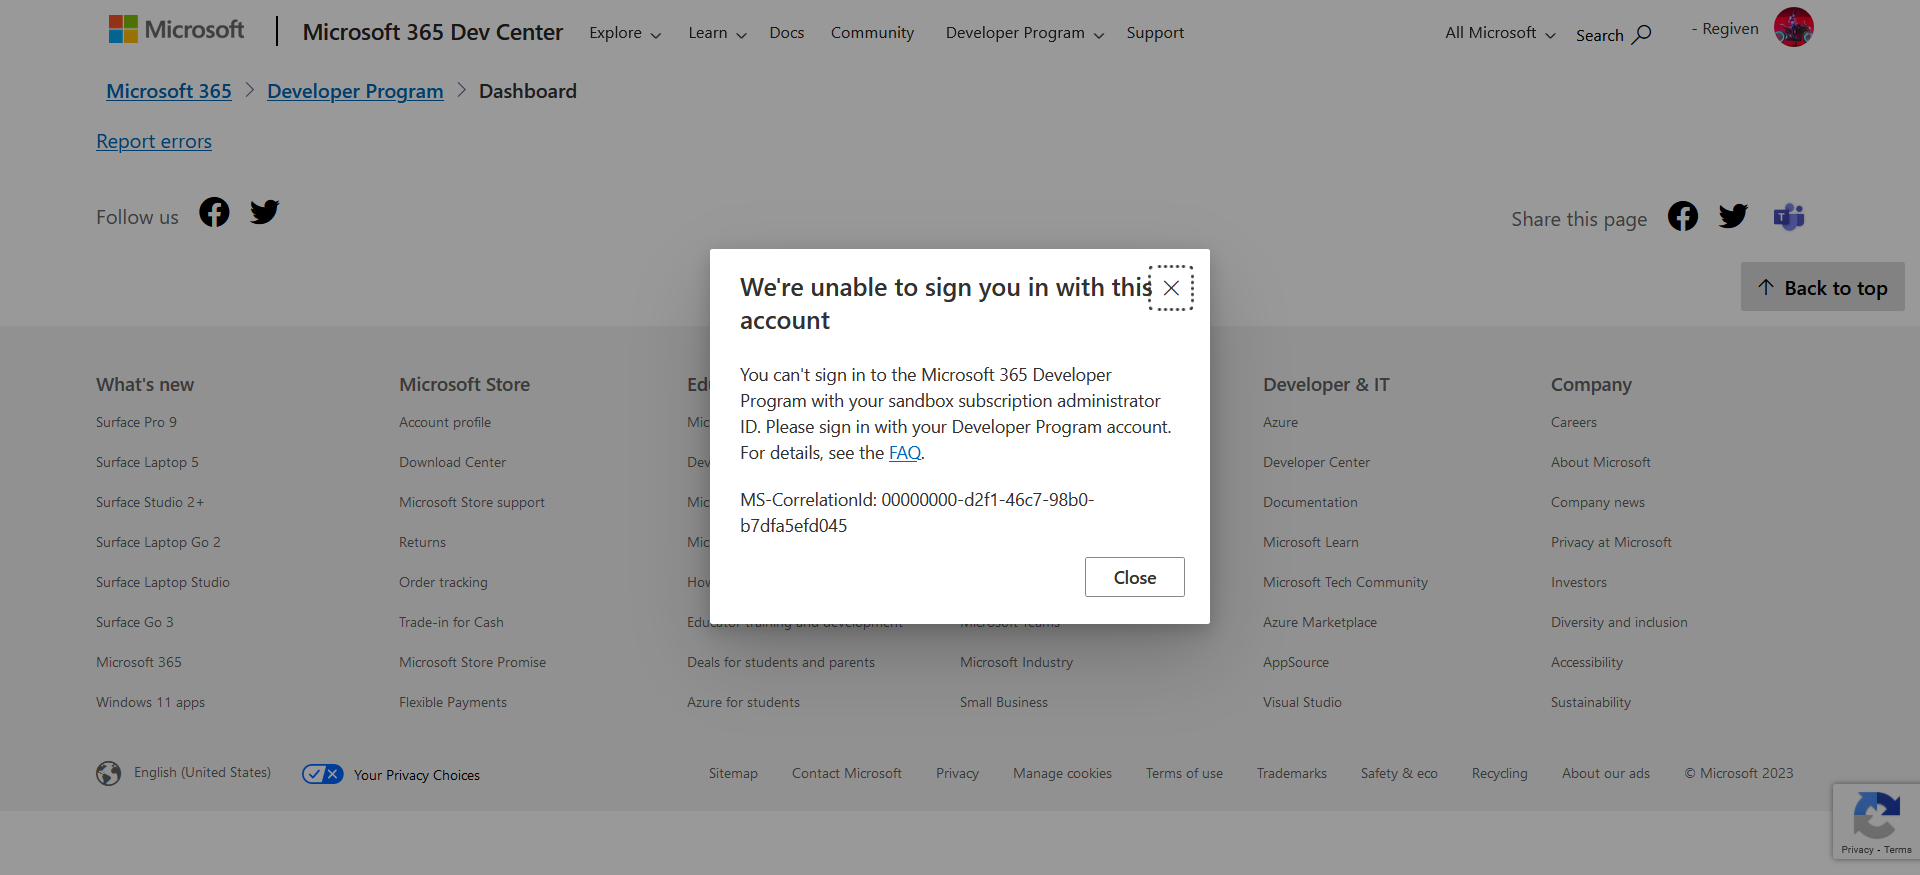Viewport: 1920px width, 875px height.
Task: Select English (United States) language link
Action: tap(202, 772)
